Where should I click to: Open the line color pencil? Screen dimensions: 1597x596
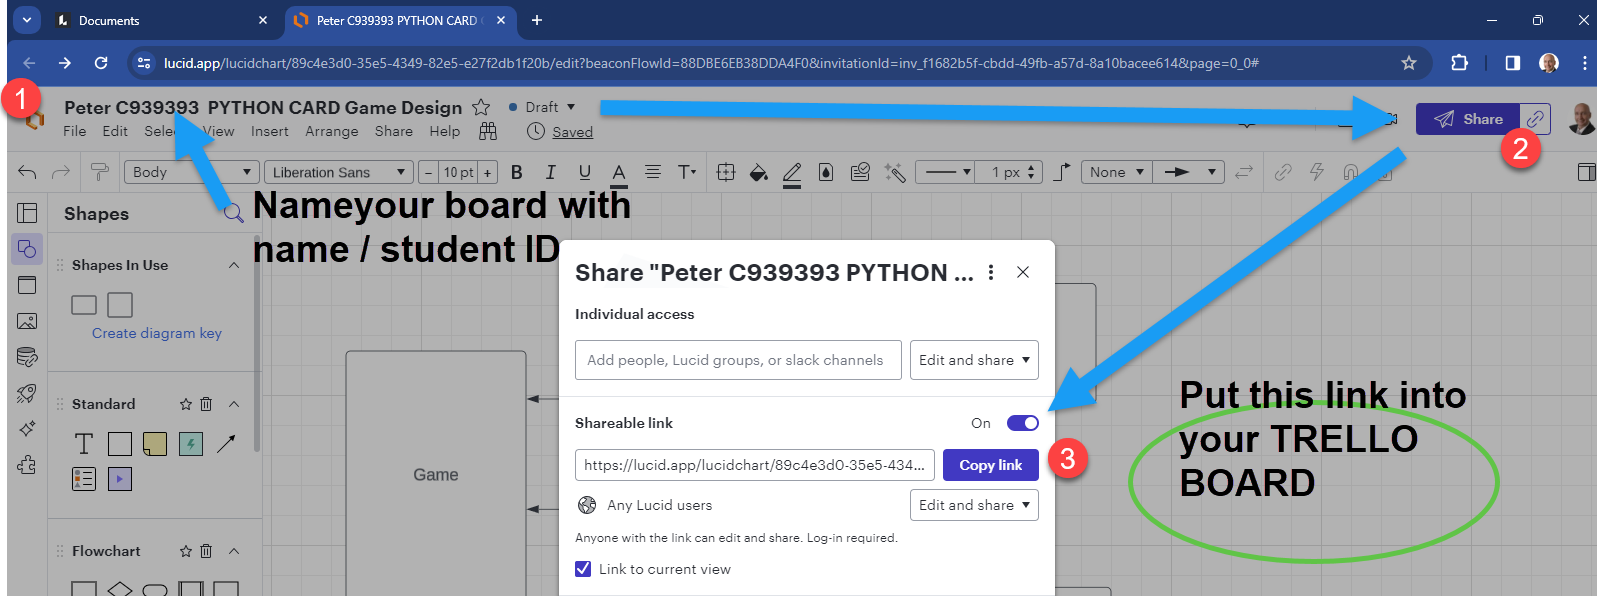(x=792, y=173)
